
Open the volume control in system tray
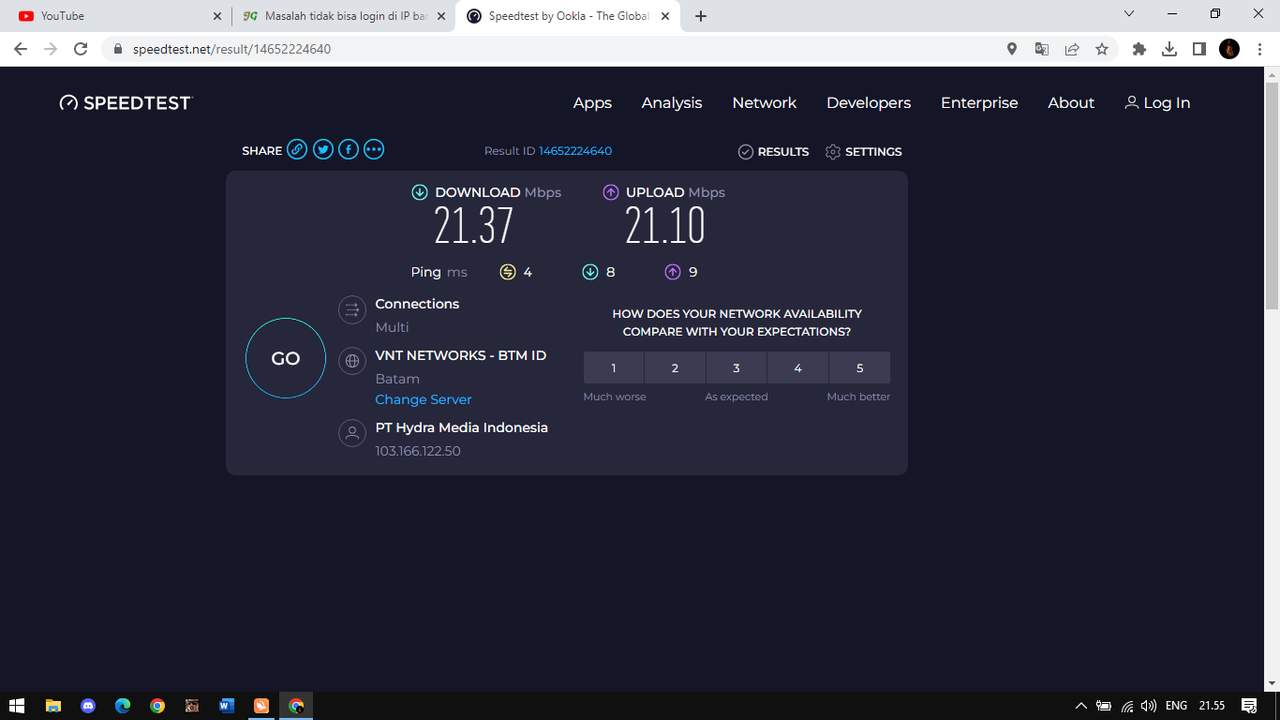click(x=1148, y=706)
